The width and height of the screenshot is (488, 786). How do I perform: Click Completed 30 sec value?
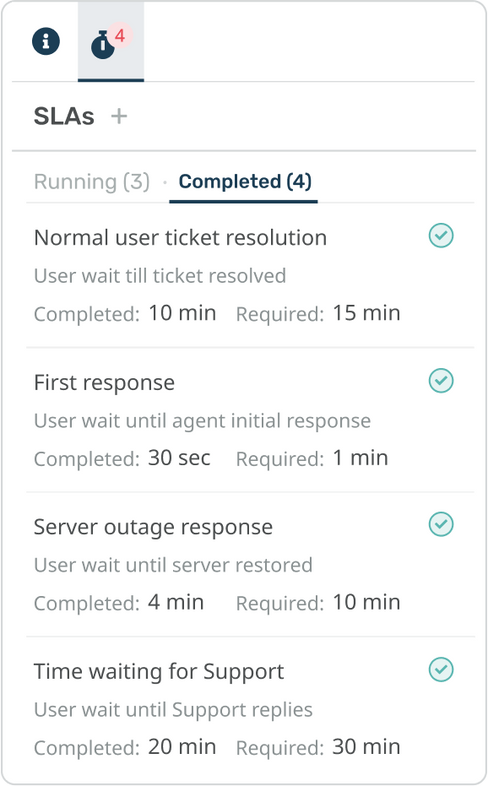click(179, 458)
